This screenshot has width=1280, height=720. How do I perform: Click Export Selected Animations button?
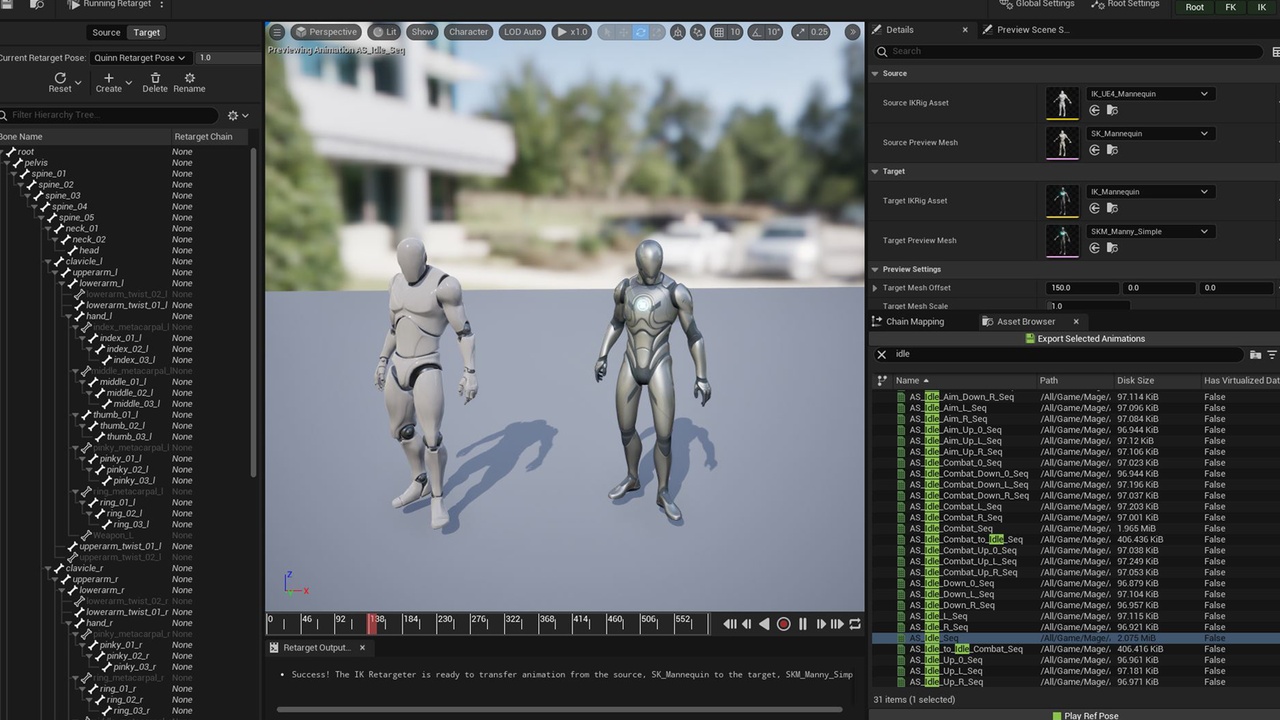pyautogui.click(x=1084, y=339)
